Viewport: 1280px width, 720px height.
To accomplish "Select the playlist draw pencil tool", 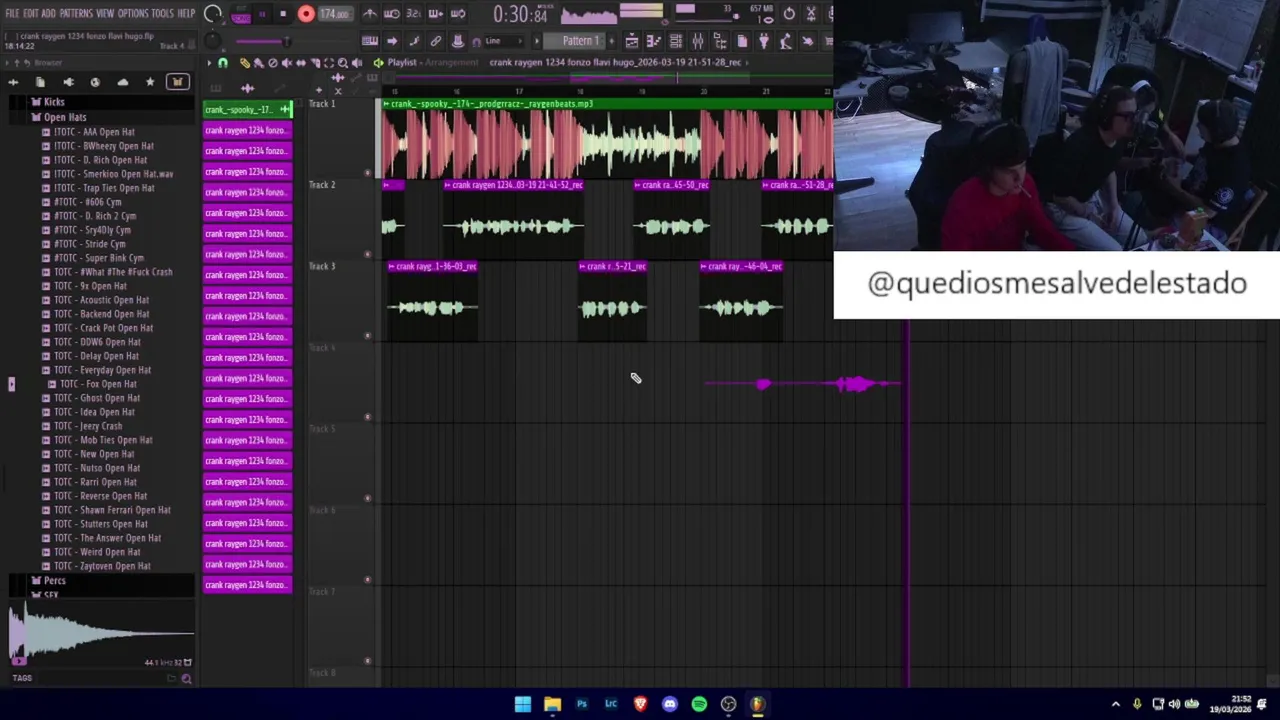I will 244,63.
